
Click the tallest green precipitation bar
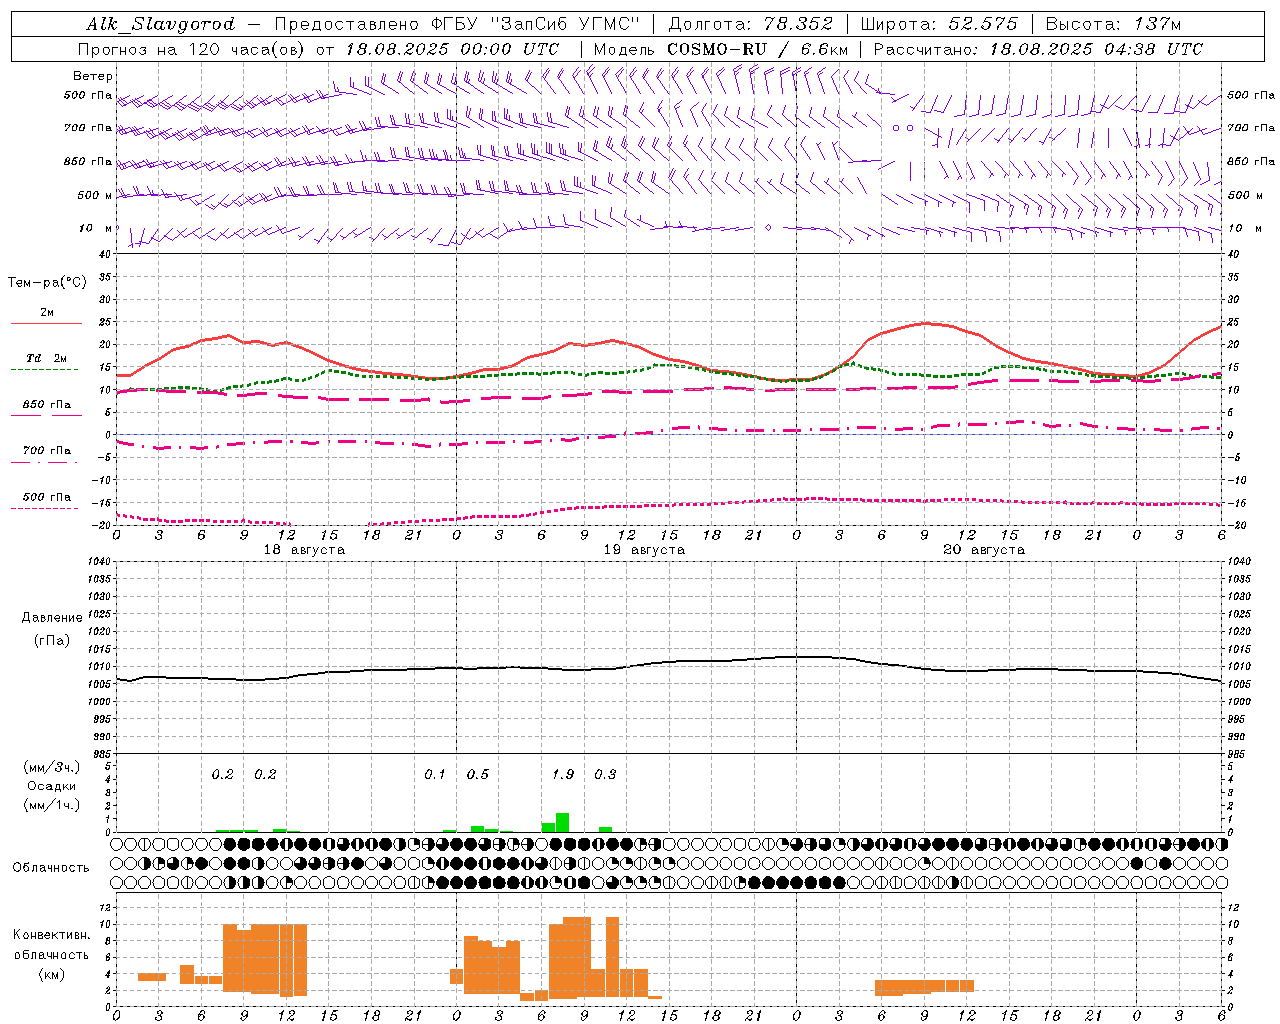click(562, 823)
